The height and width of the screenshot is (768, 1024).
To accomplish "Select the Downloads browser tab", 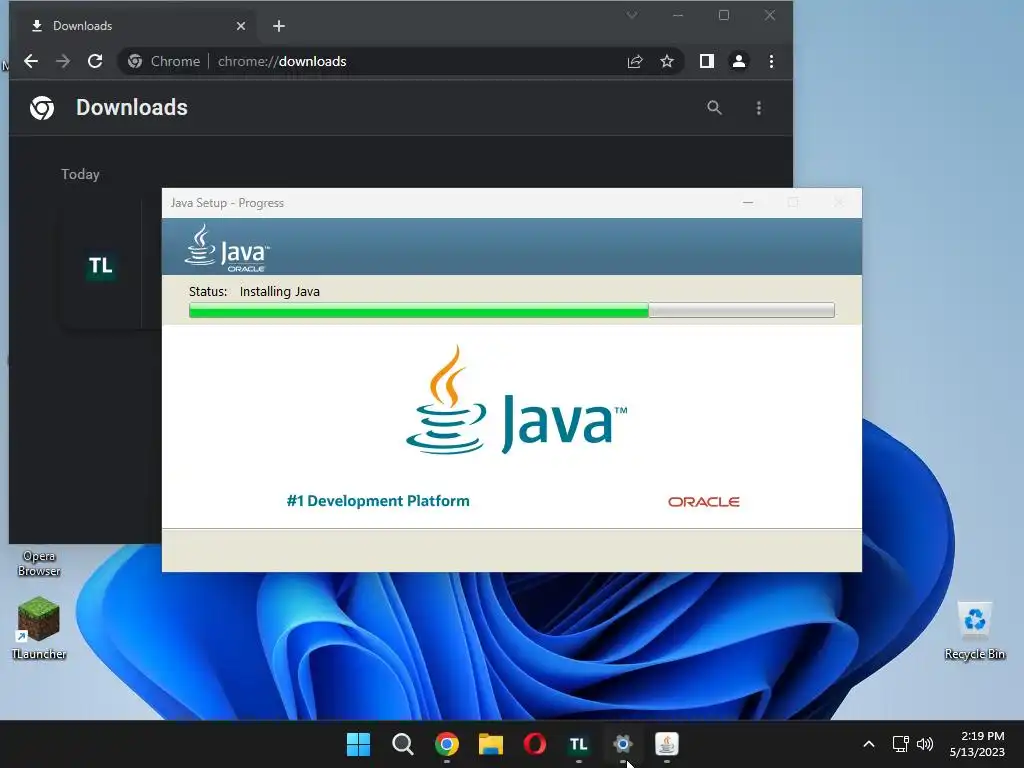I will click(x=135, y=26).
